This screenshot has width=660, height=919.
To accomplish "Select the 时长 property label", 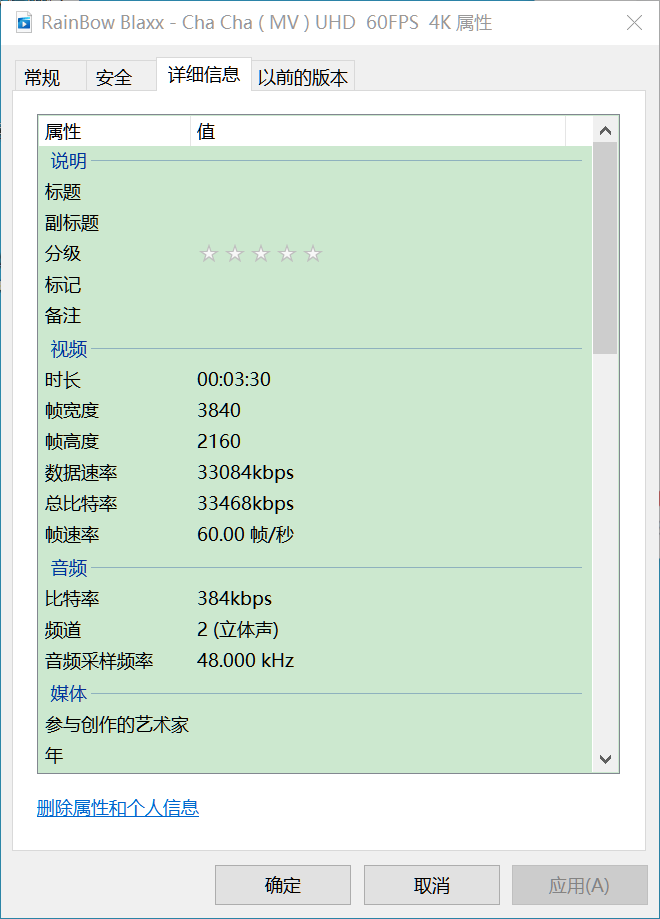I will (x=63, y=380).
